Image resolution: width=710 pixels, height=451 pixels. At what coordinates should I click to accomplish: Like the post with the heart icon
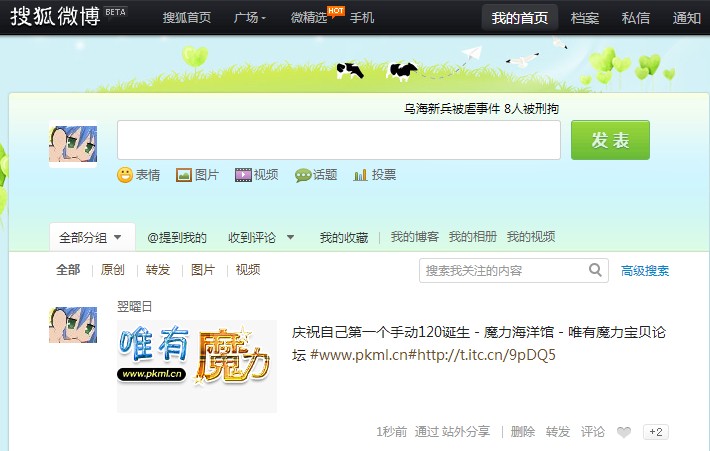[624, 432]
